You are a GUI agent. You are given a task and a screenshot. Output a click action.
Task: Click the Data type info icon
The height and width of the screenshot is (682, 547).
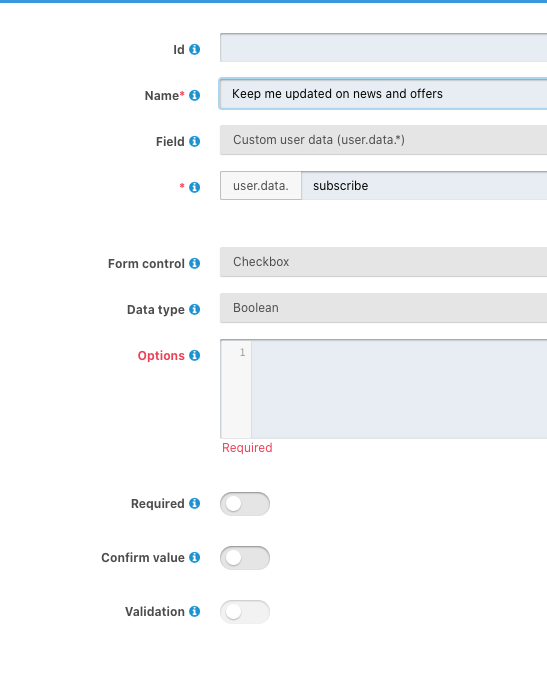[x=194, y=309]
